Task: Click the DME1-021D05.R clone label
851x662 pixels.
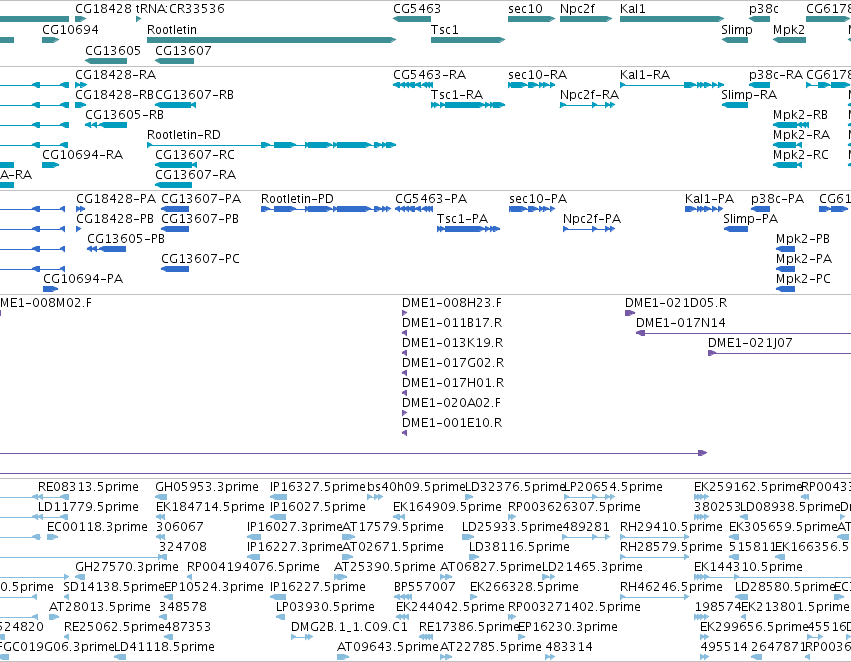Action: [x=676, y=303]
